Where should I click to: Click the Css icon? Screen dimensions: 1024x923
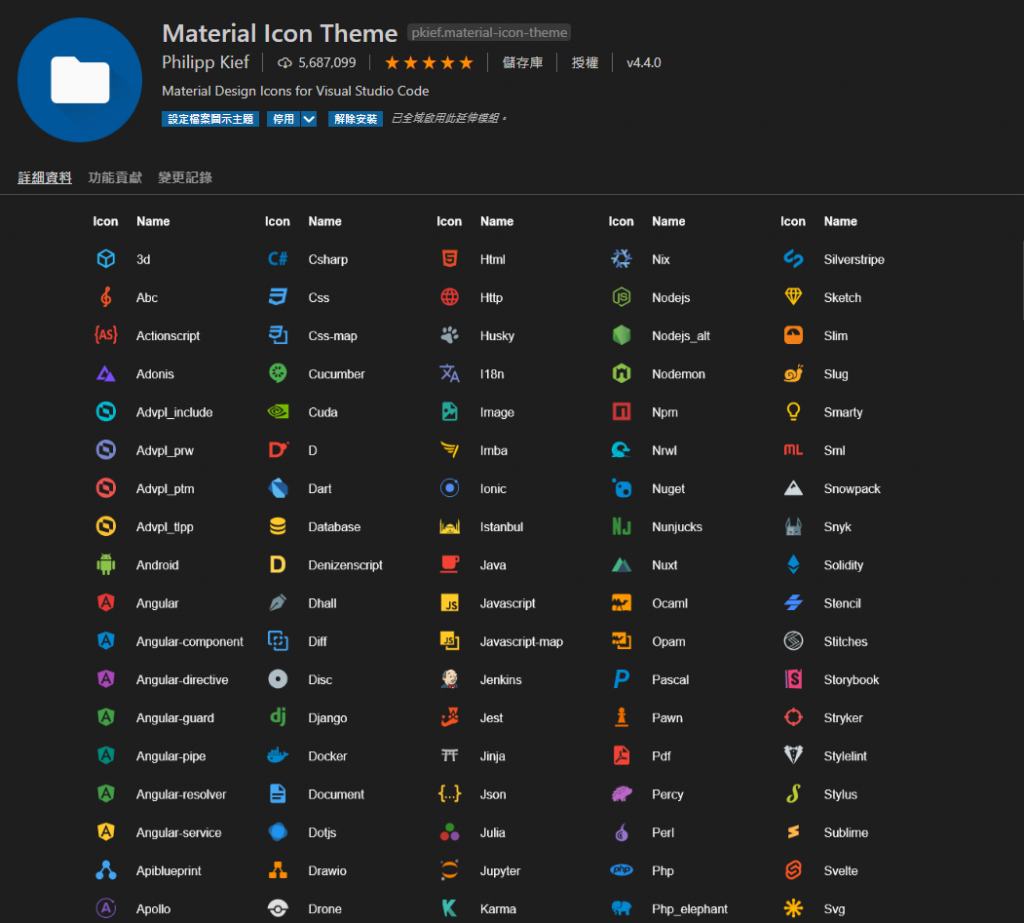point(278,297)
